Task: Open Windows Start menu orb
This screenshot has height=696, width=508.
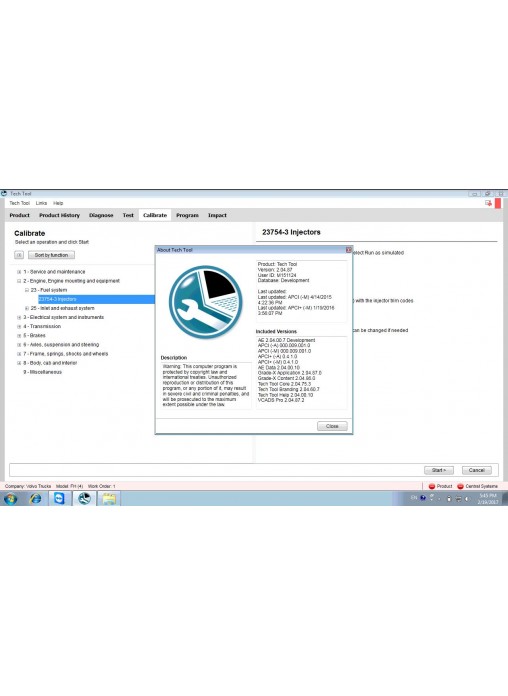Action: tap(11, 499)
